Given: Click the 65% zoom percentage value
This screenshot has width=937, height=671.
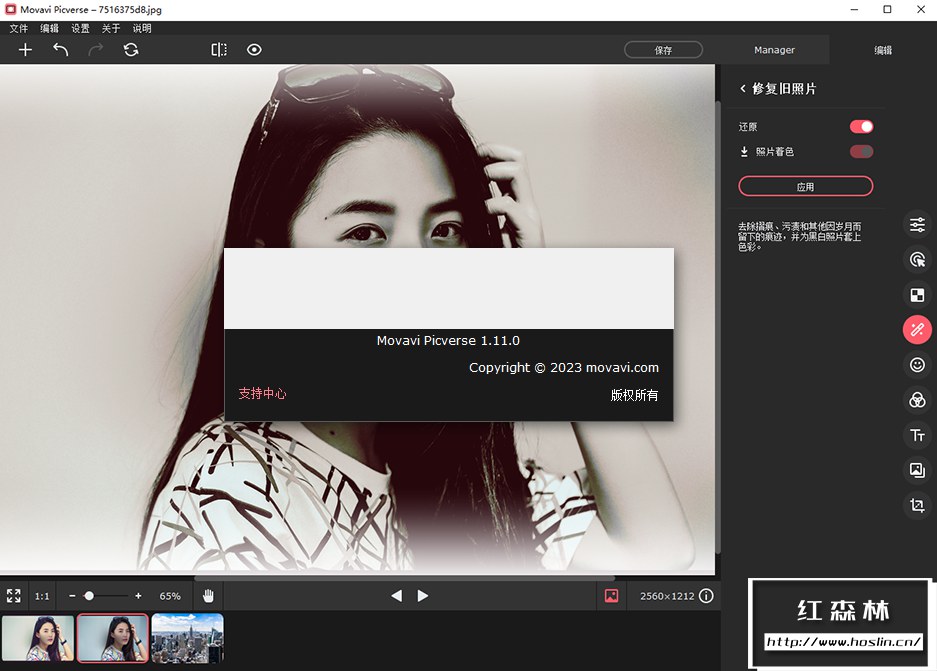Looking at the screenshot, I should coord(170,596).
